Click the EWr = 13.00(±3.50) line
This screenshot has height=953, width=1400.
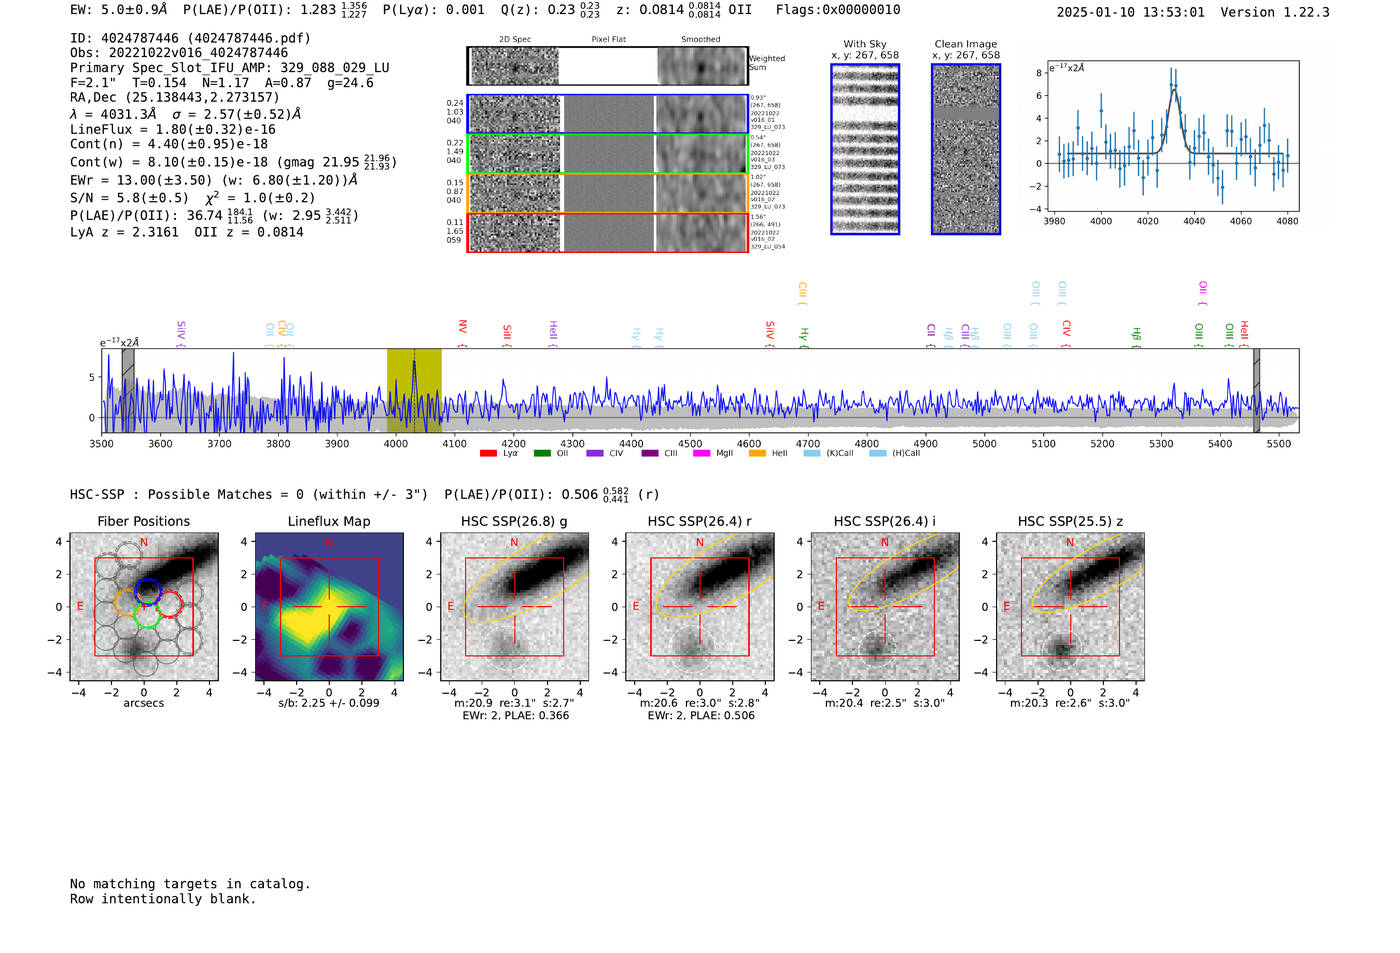[x=214, y=181]
